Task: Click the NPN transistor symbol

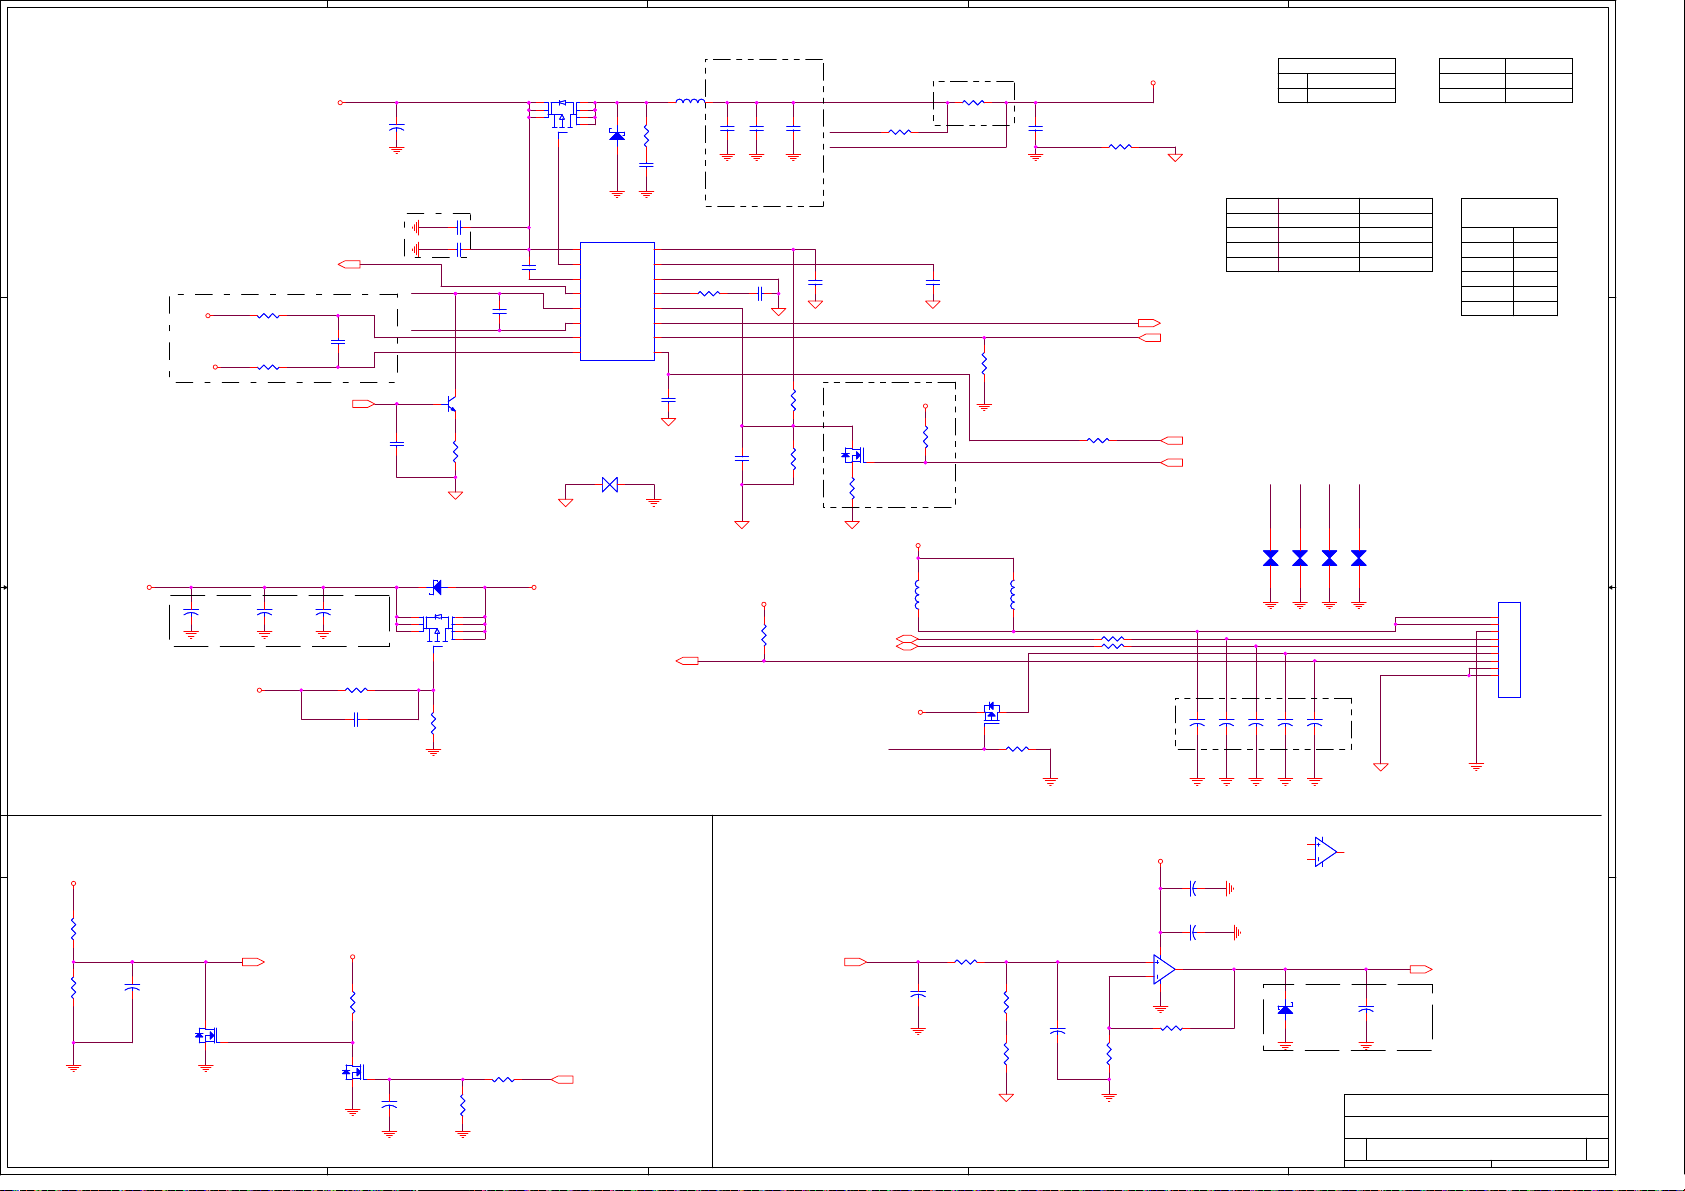Action: 451,405
